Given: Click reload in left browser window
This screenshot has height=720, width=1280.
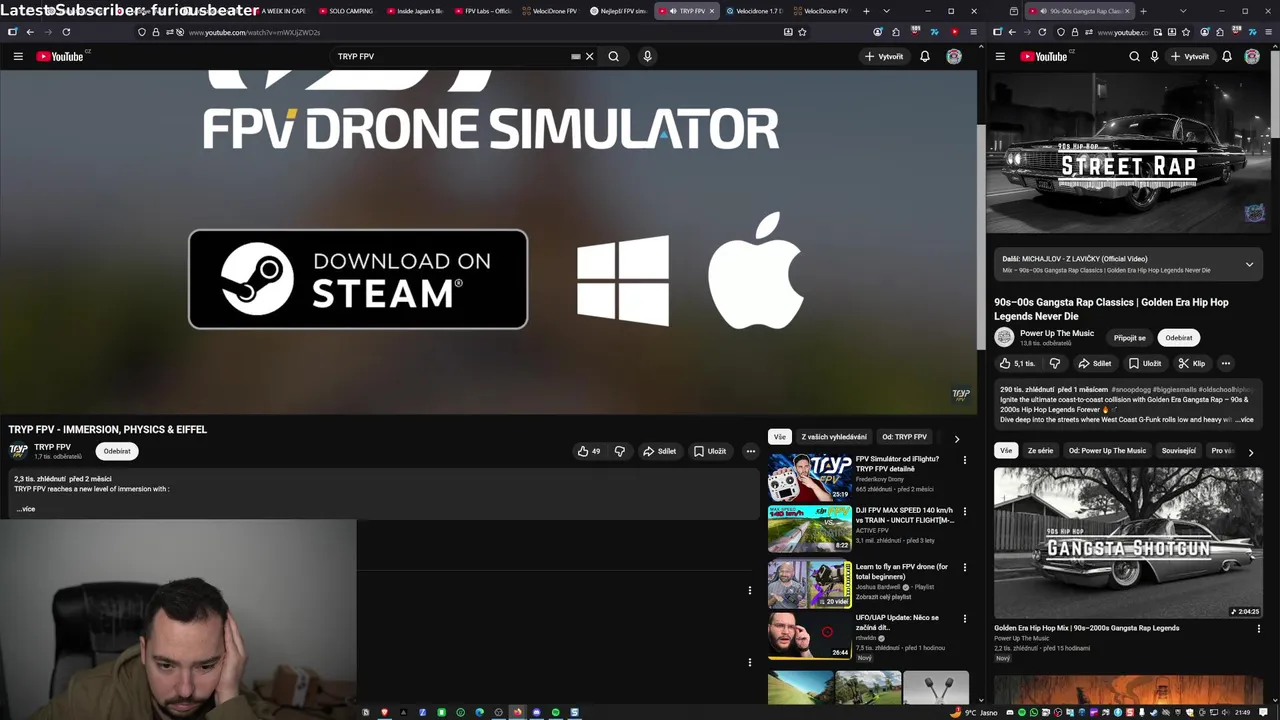Looking at the screenshot, I should (x=66, y=32).
